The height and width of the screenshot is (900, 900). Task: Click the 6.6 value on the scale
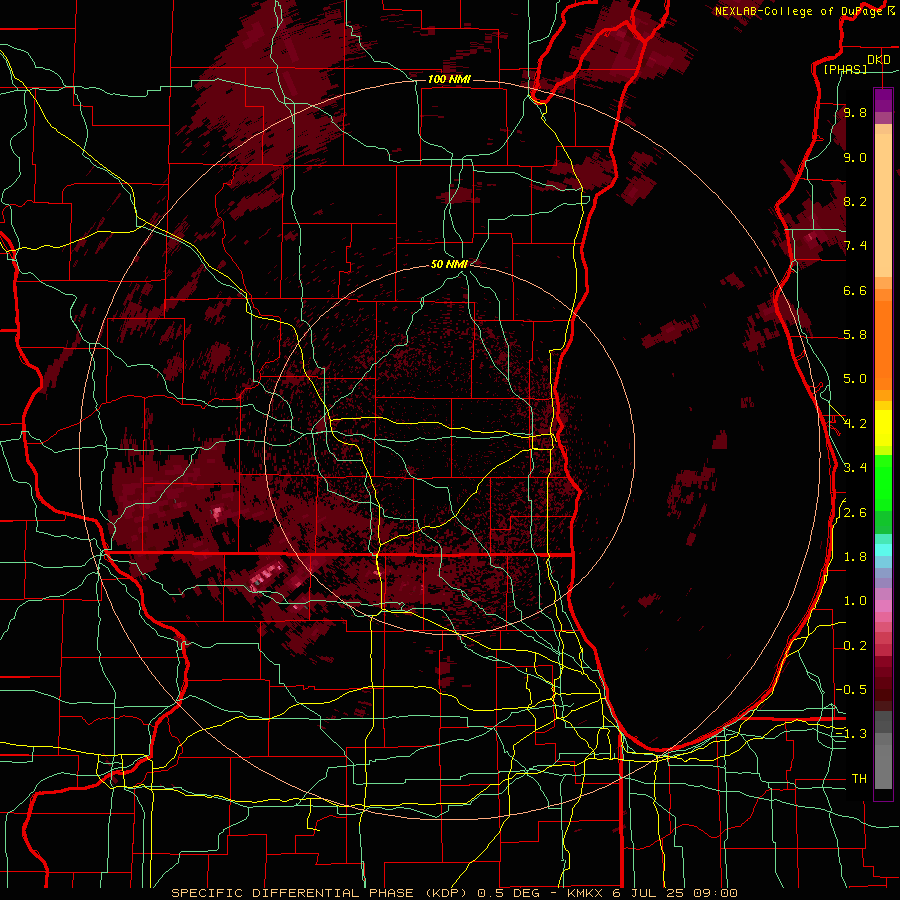click(855, 290)
